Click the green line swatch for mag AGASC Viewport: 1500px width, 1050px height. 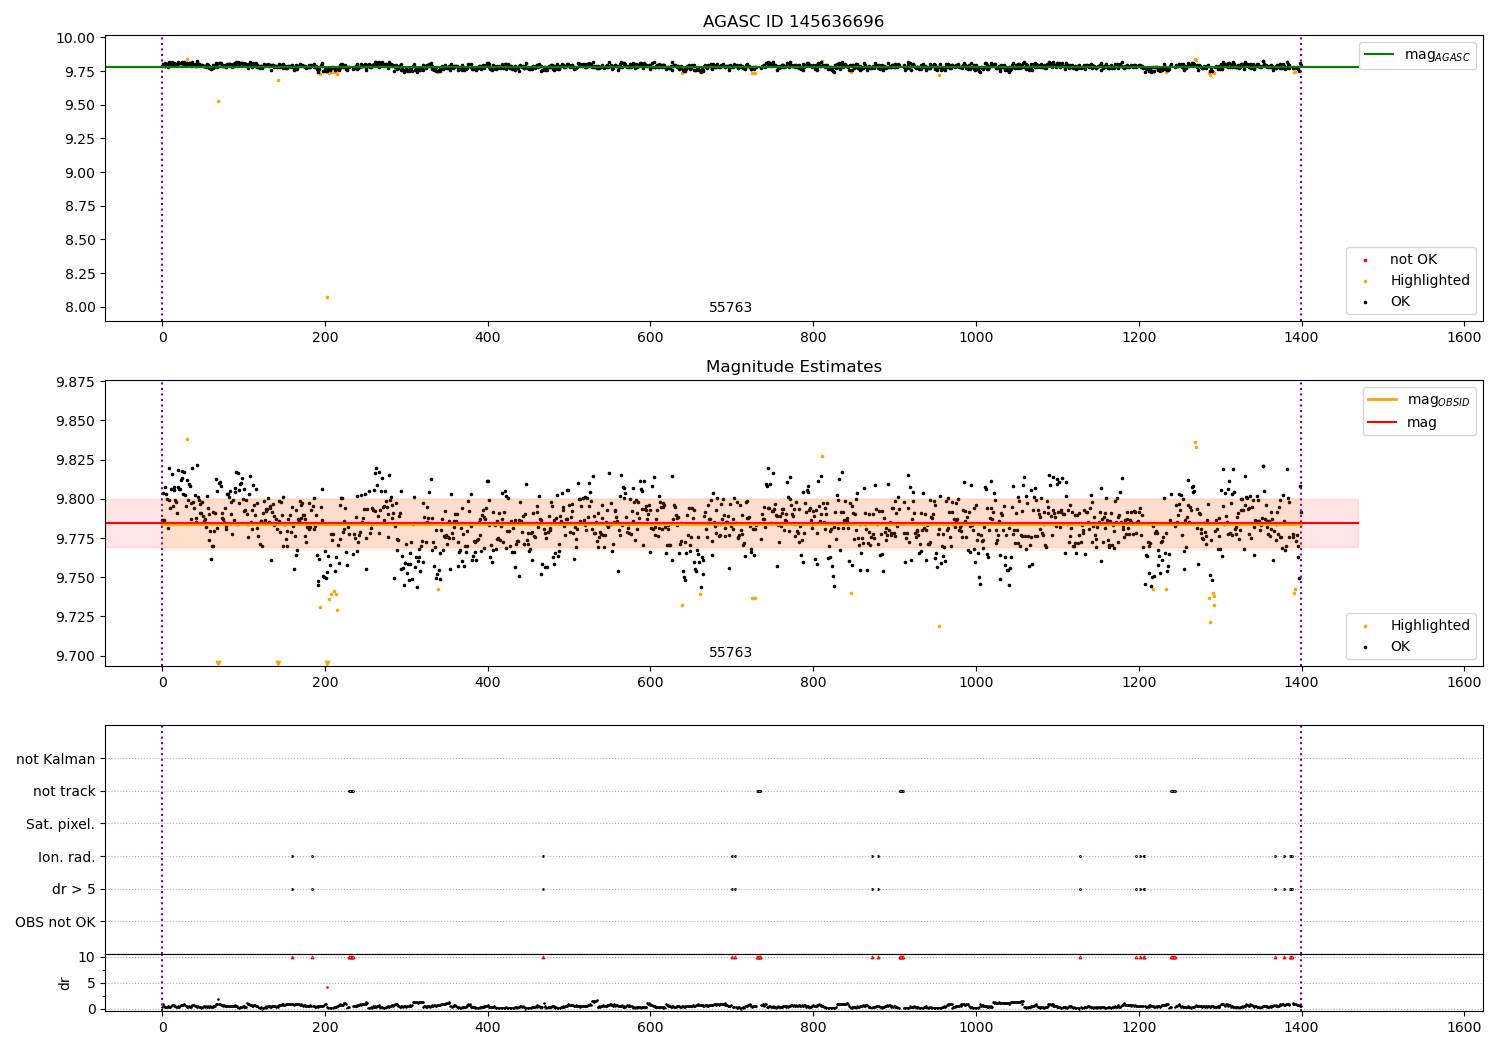coord(1381,54)
